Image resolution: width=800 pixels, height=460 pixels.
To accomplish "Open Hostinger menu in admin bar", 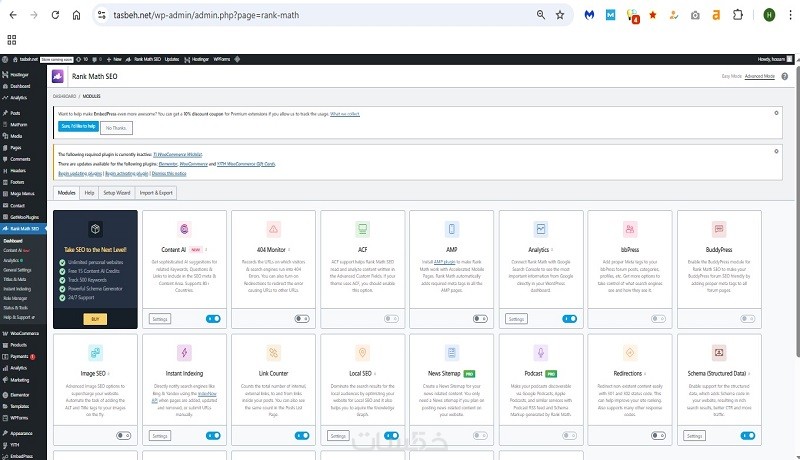I will tap(196, 59).
